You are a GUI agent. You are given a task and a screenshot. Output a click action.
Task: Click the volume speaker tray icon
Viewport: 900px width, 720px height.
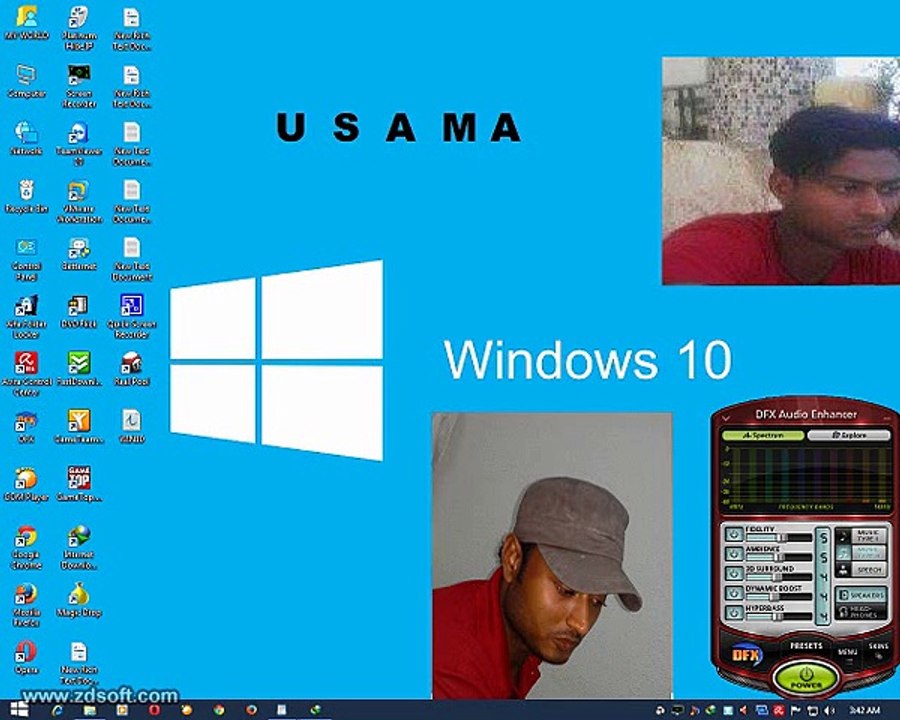829,710
